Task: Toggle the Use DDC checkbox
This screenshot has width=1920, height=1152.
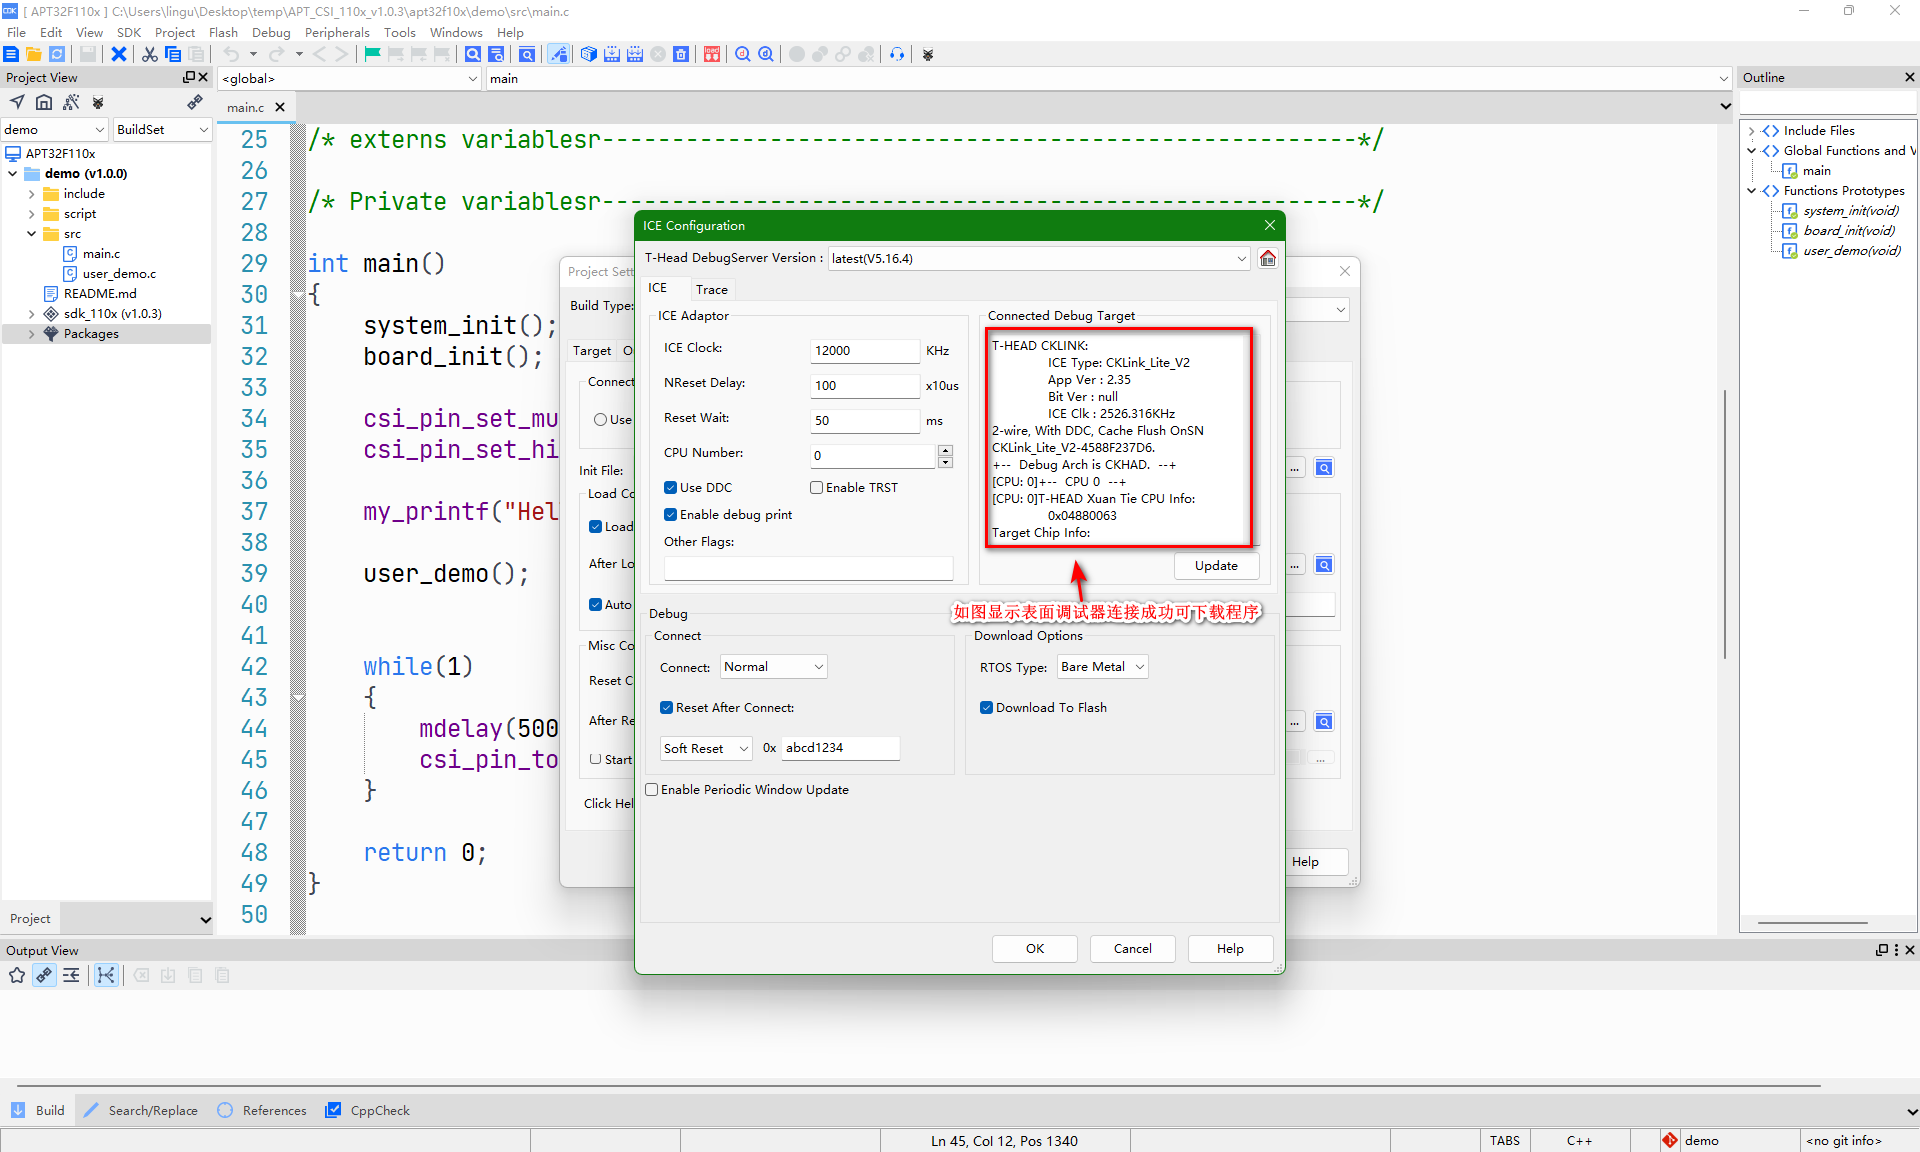Action: click(x=670, y=487)
